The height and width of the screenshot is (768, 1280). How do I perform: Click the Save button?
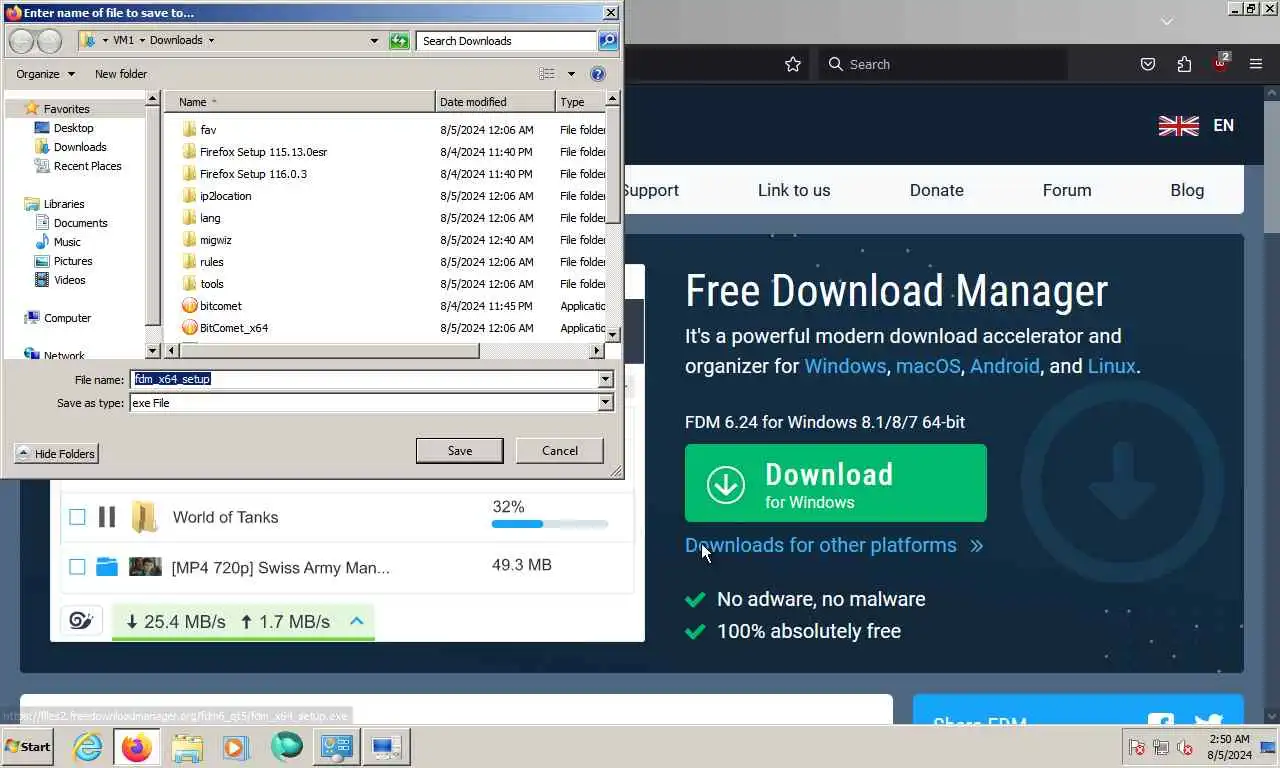(460, 451)
